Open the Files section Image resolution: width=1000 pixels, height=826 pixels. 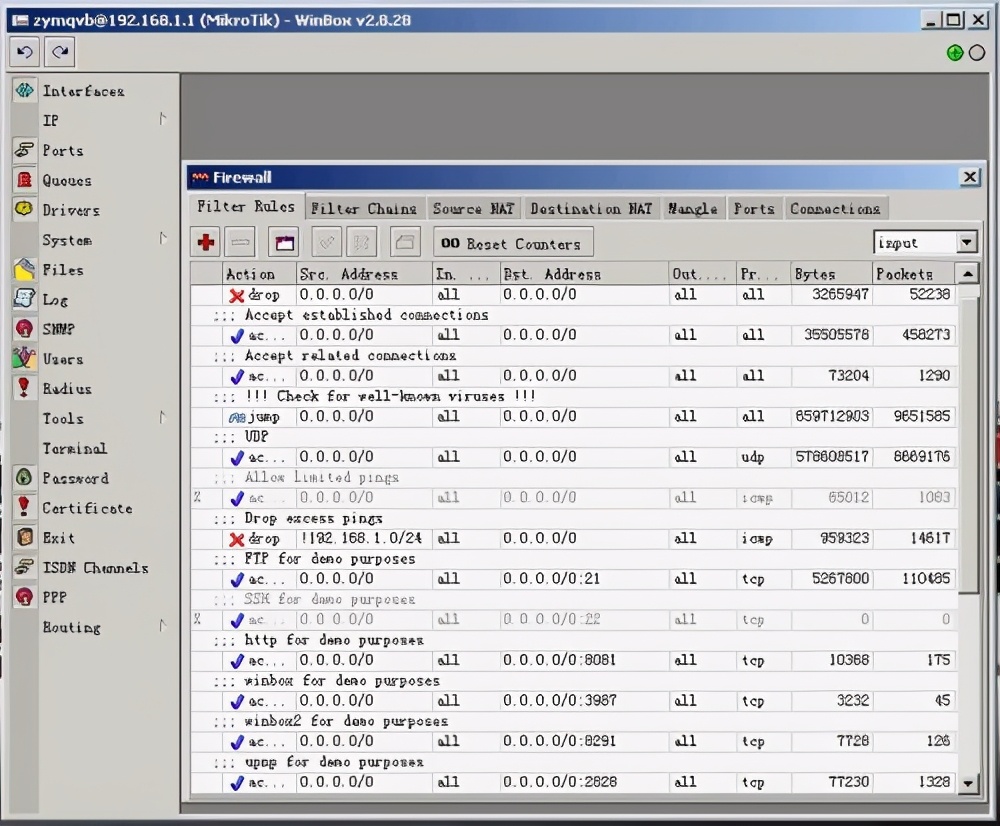click(62, 270)
